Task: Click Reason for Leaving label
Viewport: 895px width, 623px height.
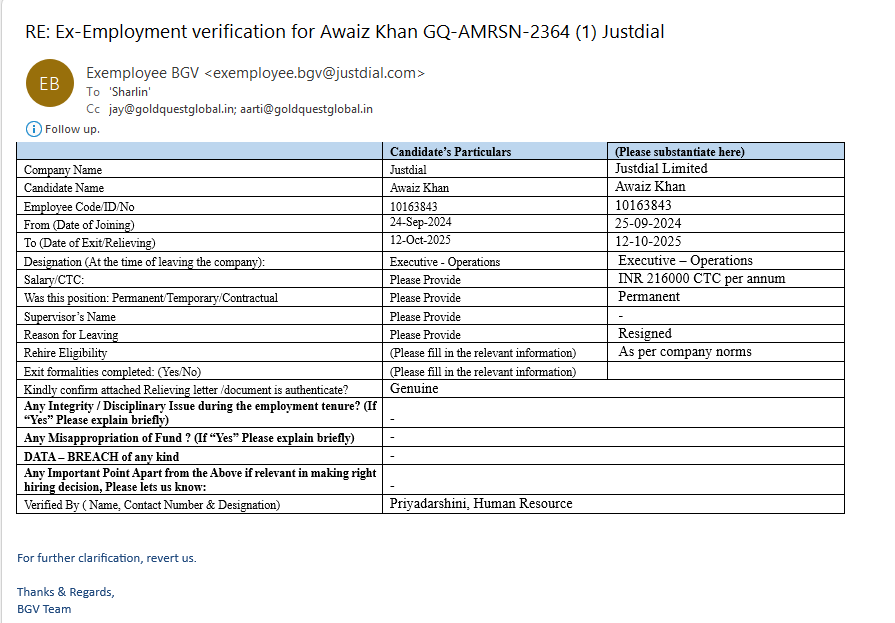Action: click(71, 335)
